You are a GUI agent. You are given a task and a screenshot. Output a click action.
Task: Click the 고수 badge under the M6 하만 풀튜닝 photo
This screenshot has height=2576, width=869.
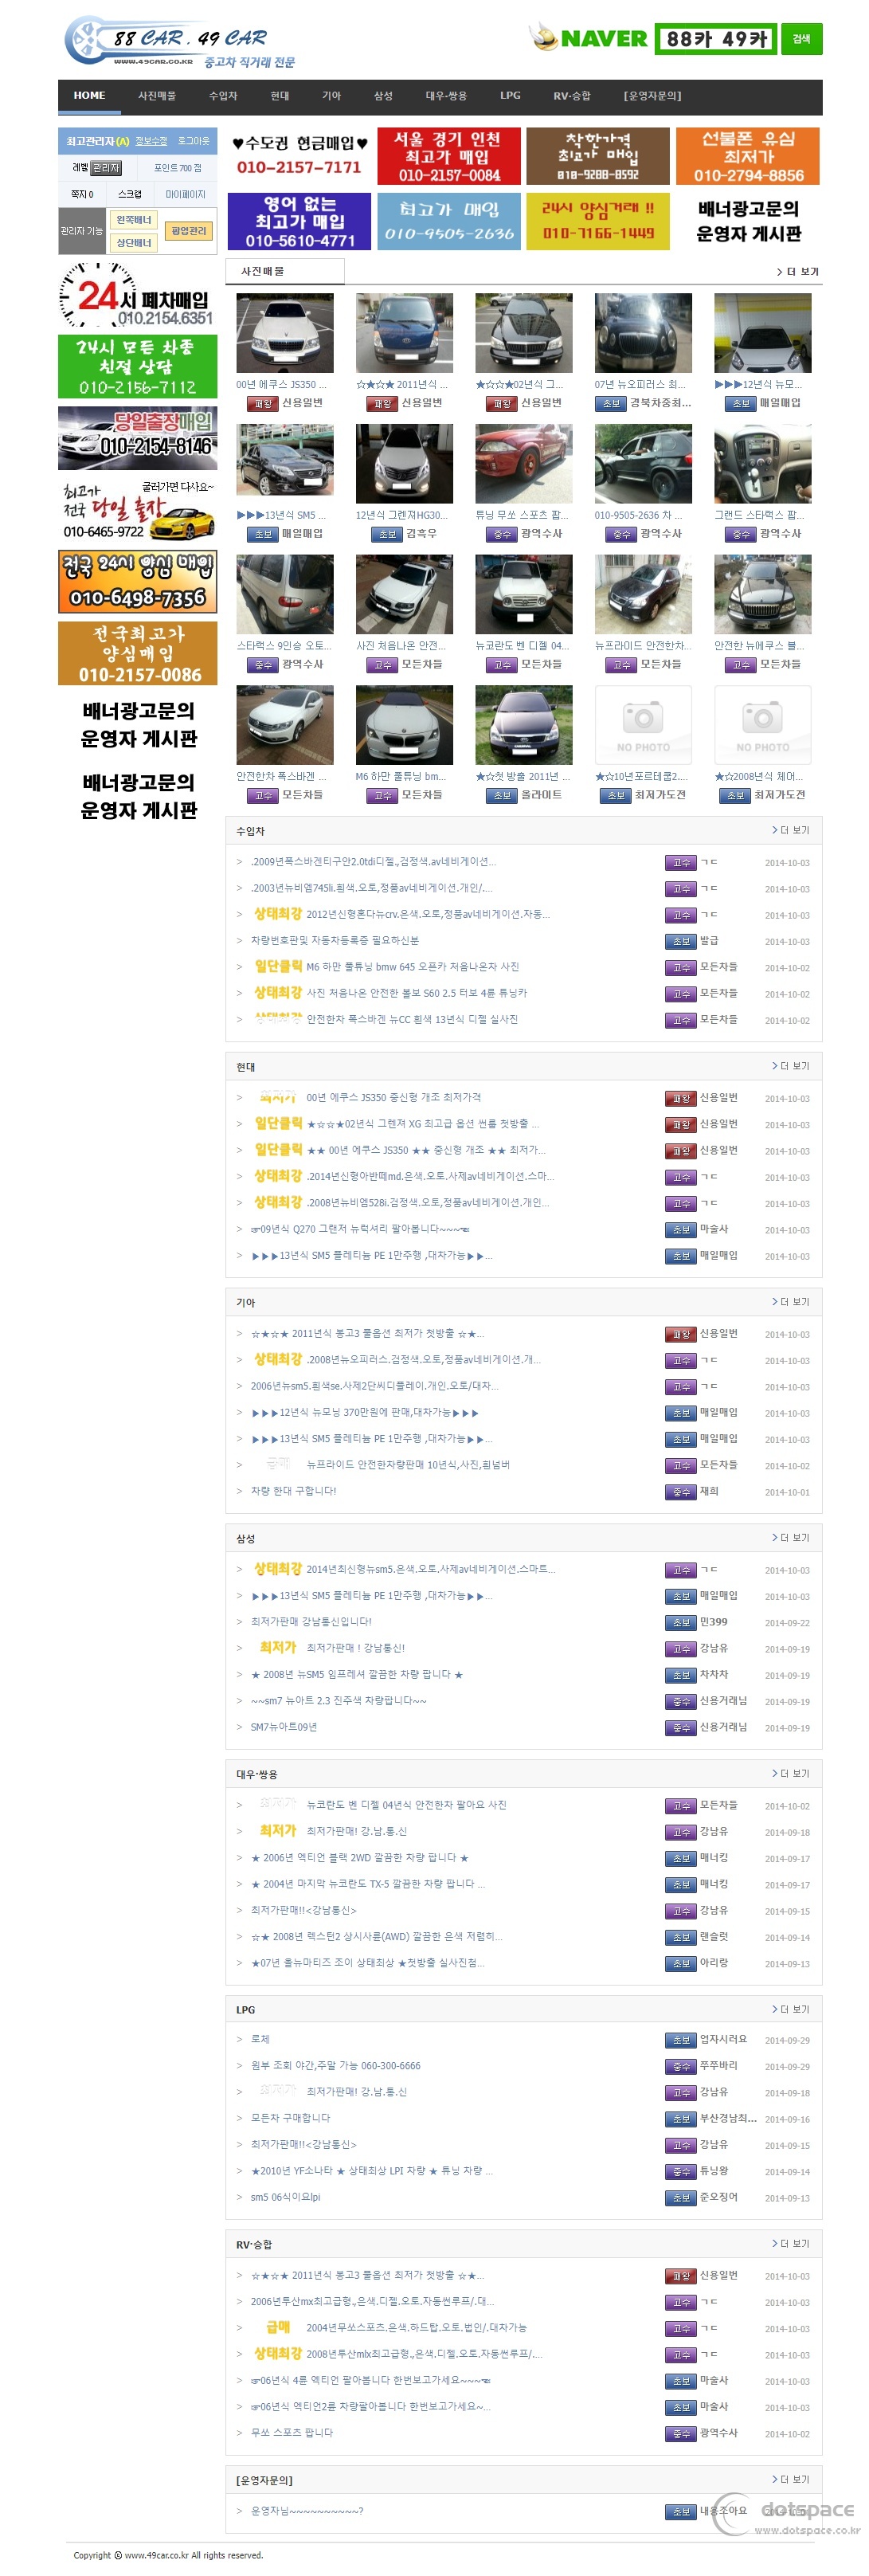[x=382, y=795]
